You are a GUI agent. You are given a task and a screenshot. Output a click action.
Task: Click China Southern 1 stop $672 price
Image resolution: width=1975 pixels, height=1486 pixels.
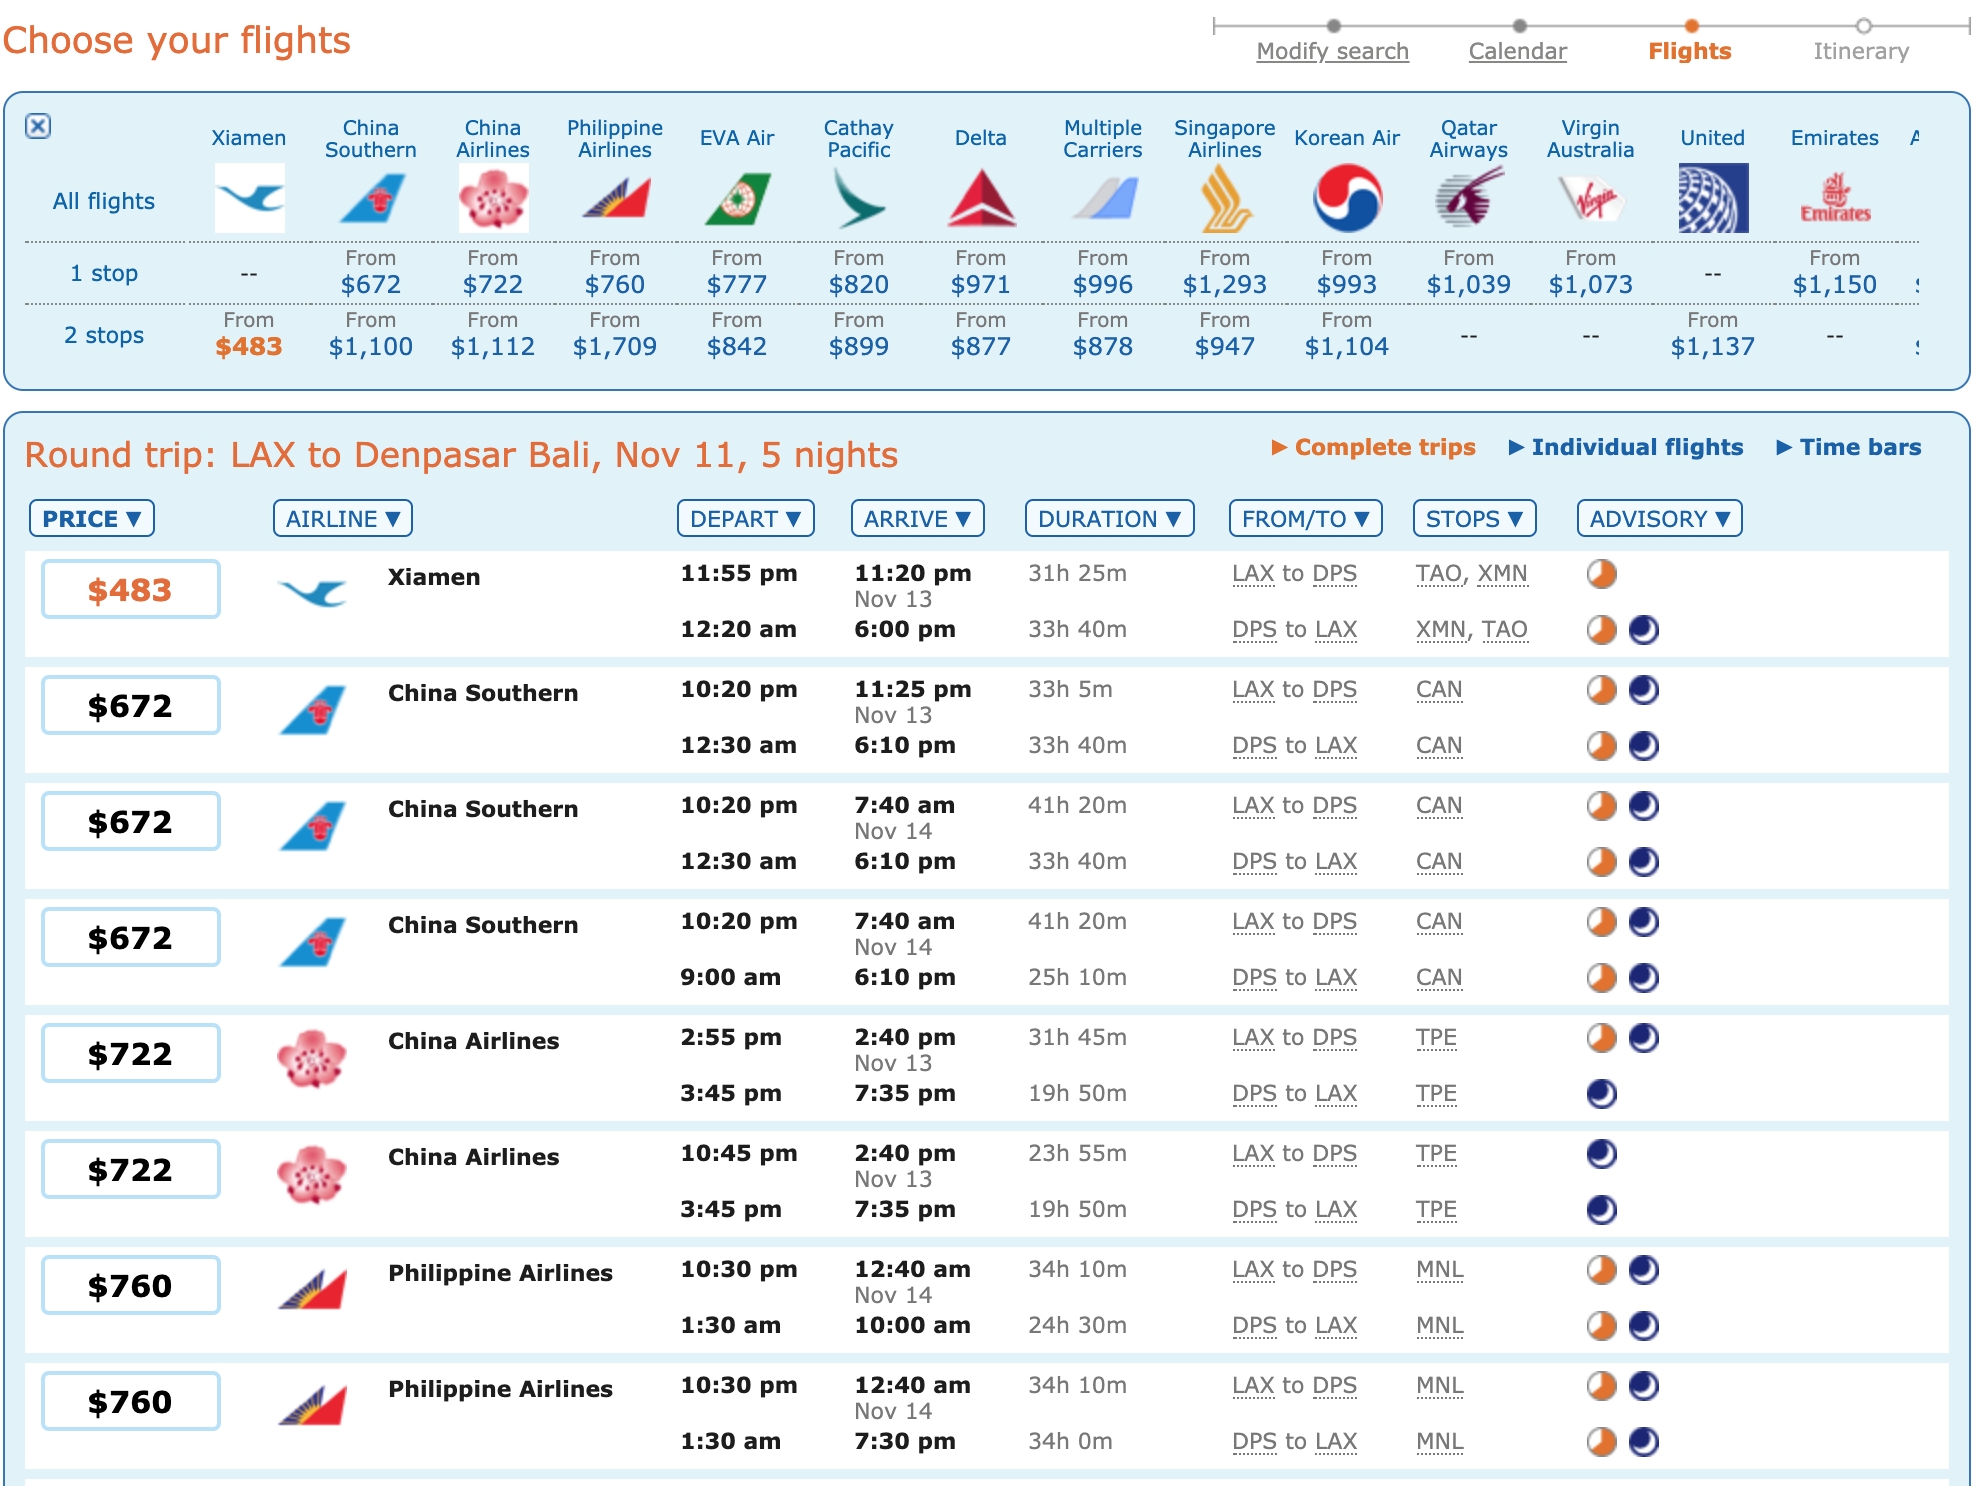click(371, 284)
